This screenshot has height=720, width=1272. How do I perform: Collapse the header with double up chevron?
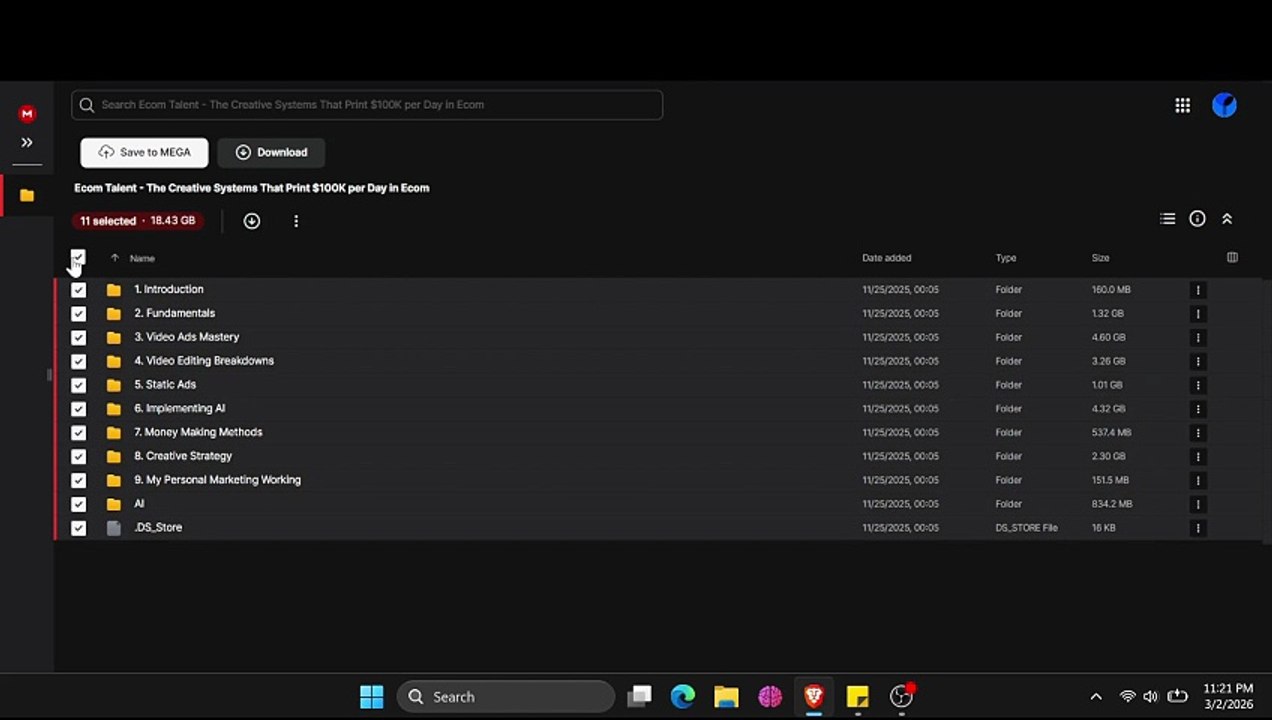point(1227,219)
